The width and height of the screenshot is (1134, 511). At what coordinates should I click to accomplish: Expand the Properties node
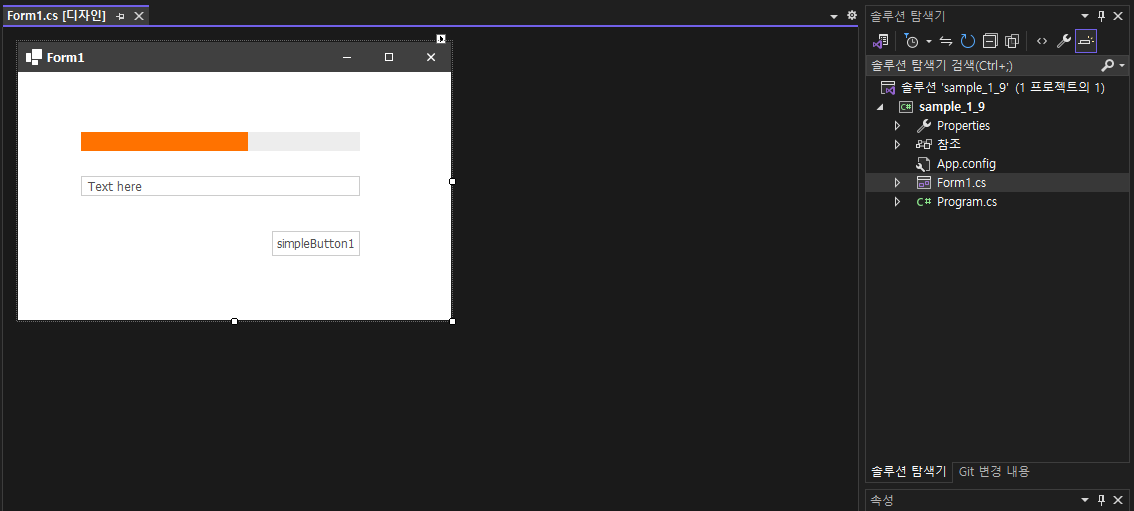click(x=898, y=126)
